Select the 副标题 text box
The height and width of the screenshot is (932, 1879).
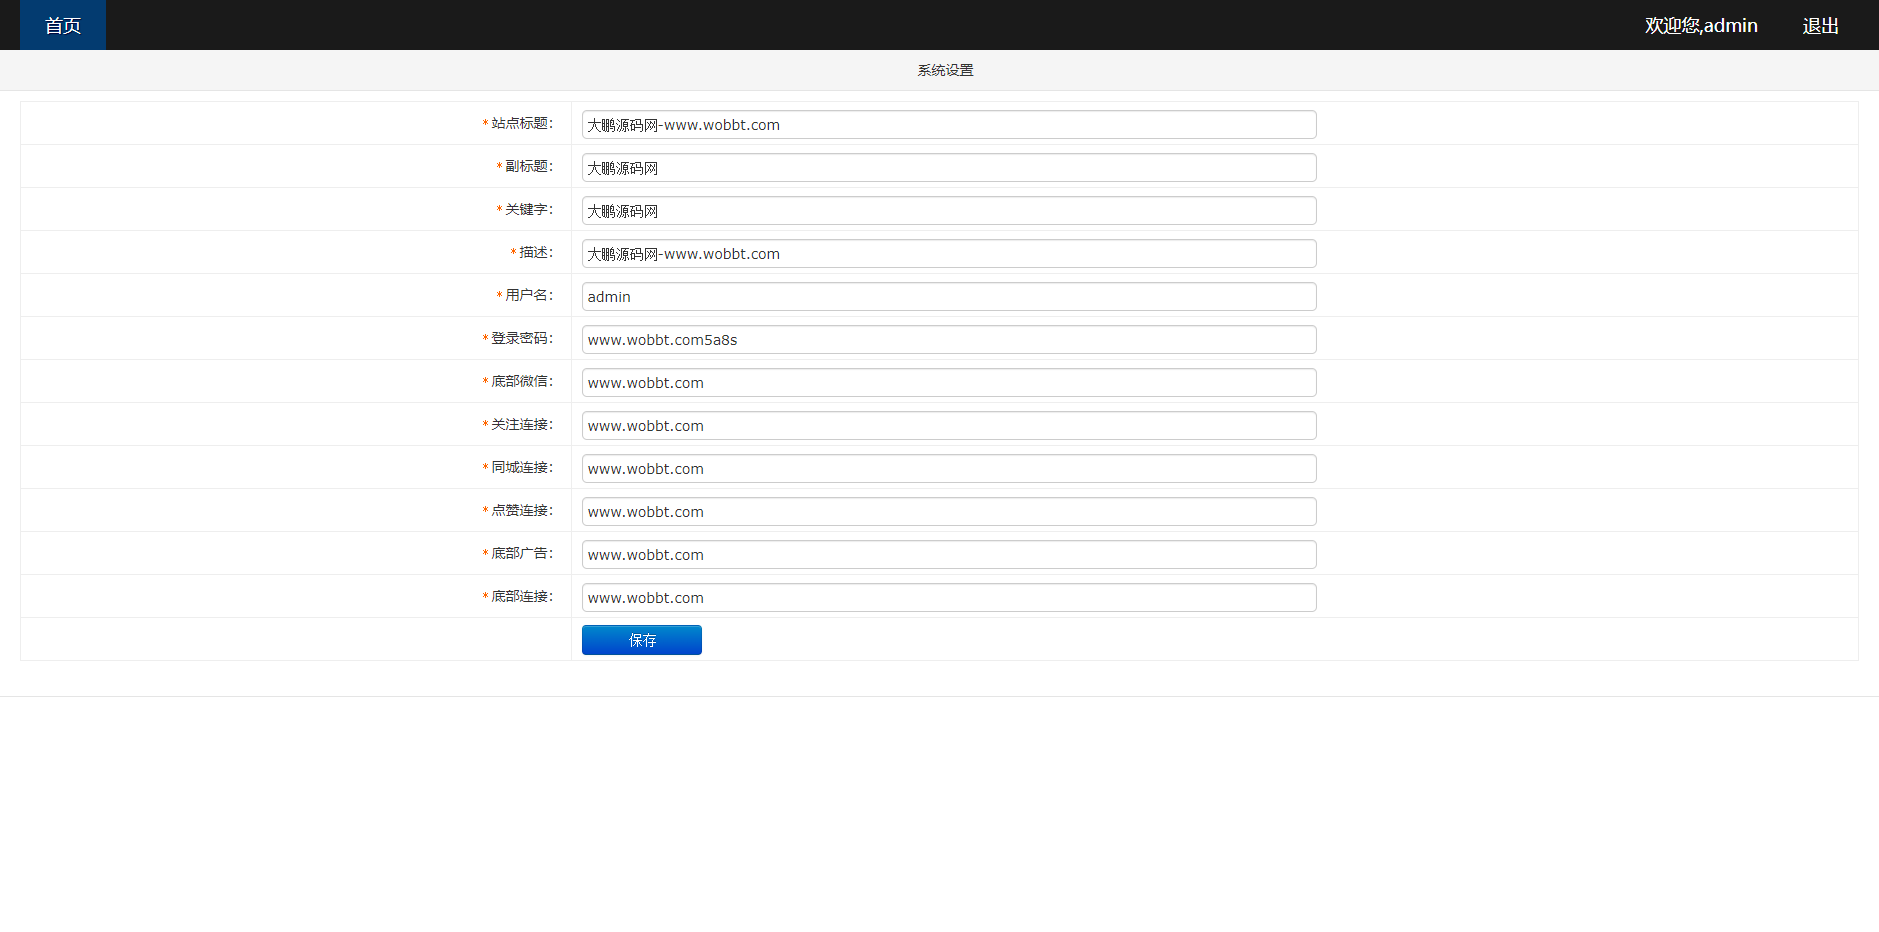click(947, 167)
